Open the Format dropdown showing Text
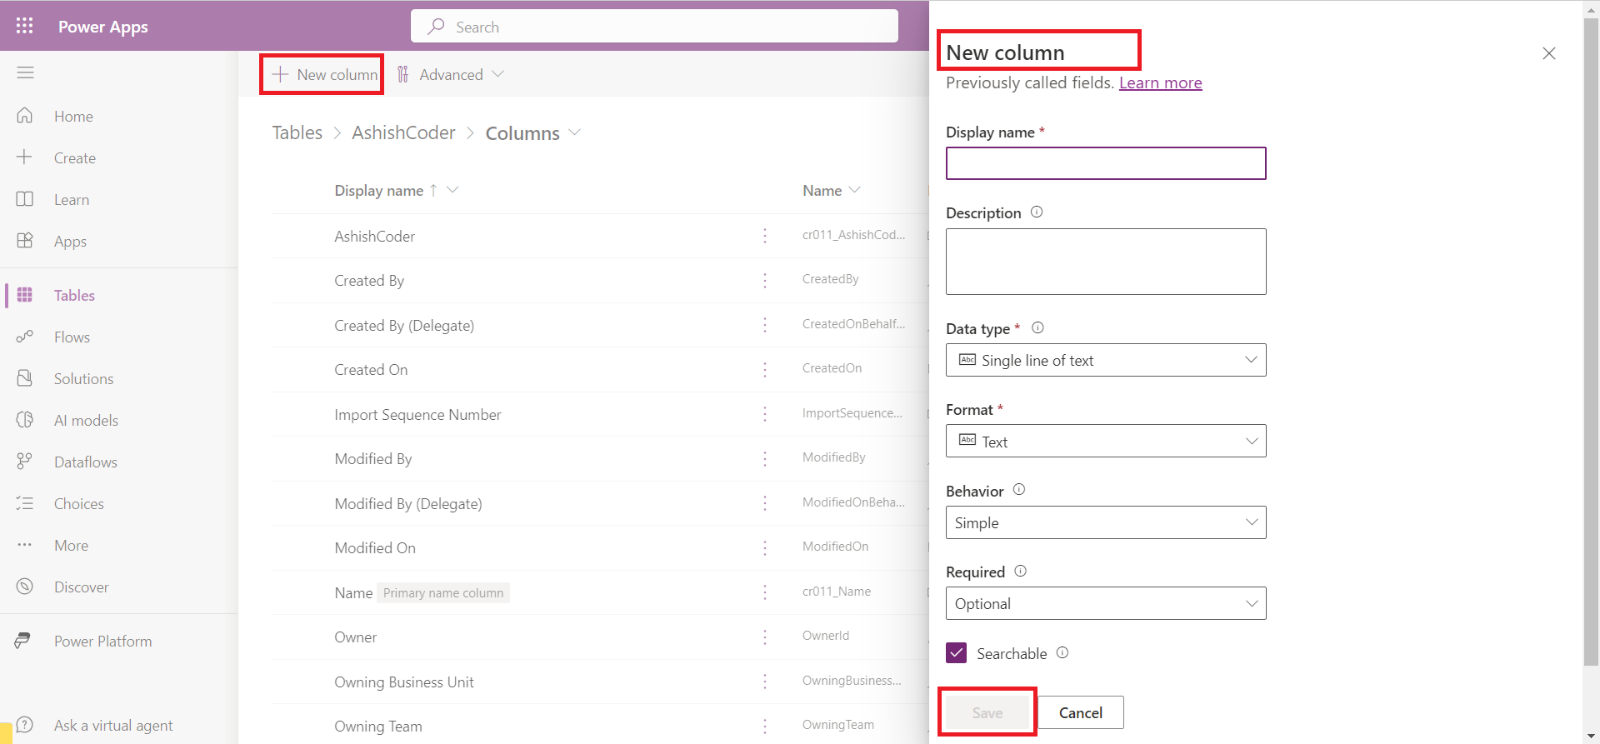The height and width of the screenshot is (744, 1600). (1105, 441)
